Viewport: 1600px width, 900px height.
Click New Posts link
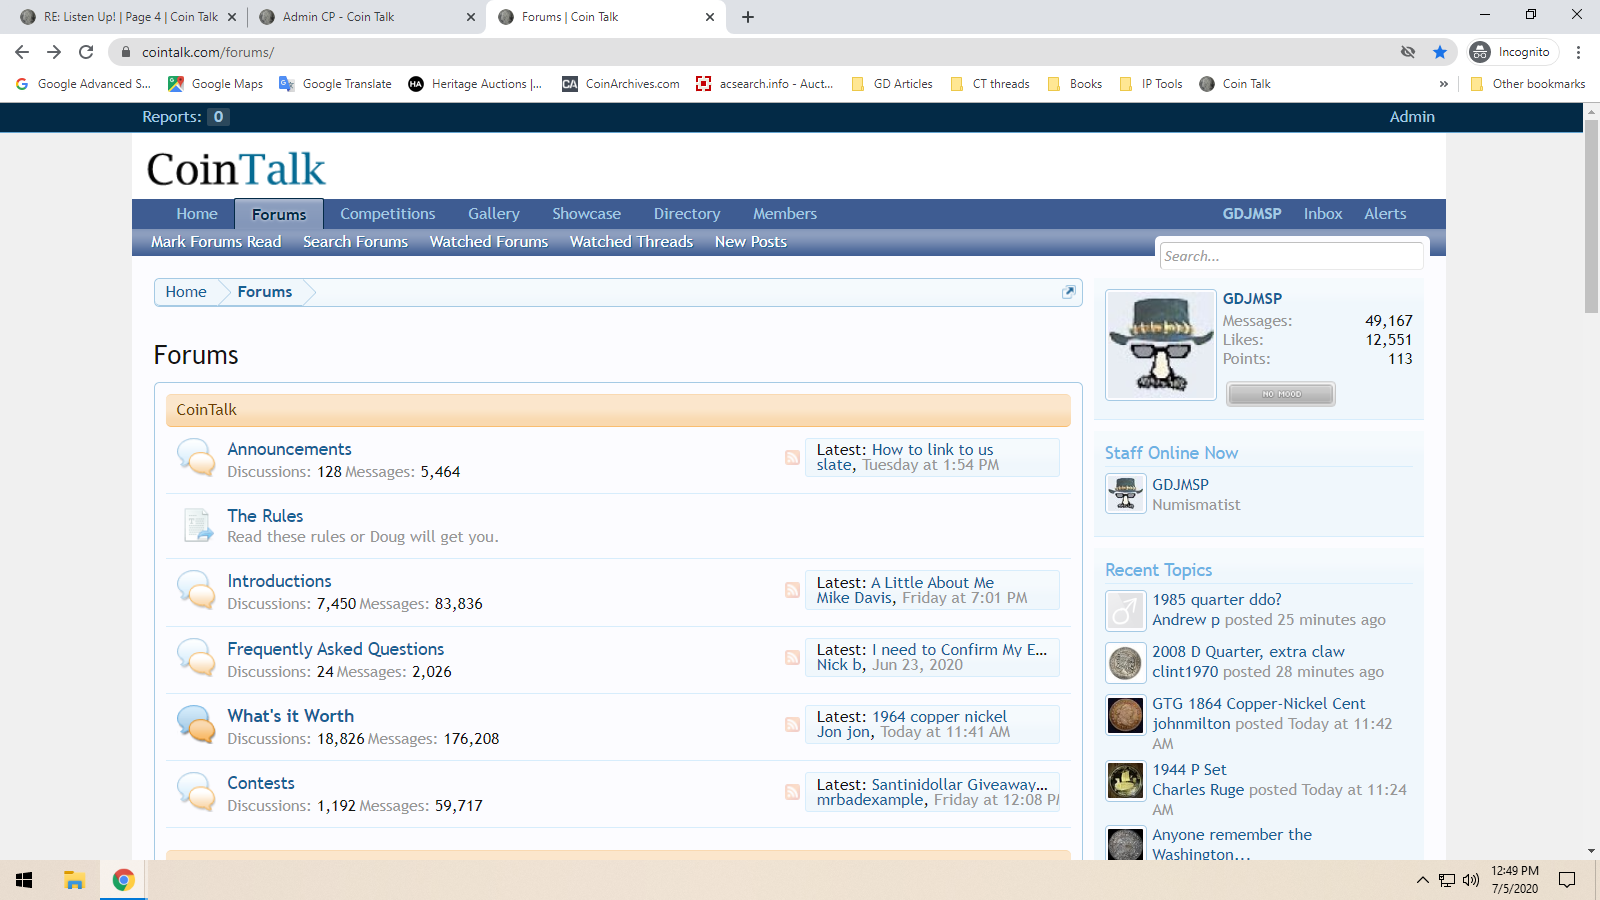(751, 242)
